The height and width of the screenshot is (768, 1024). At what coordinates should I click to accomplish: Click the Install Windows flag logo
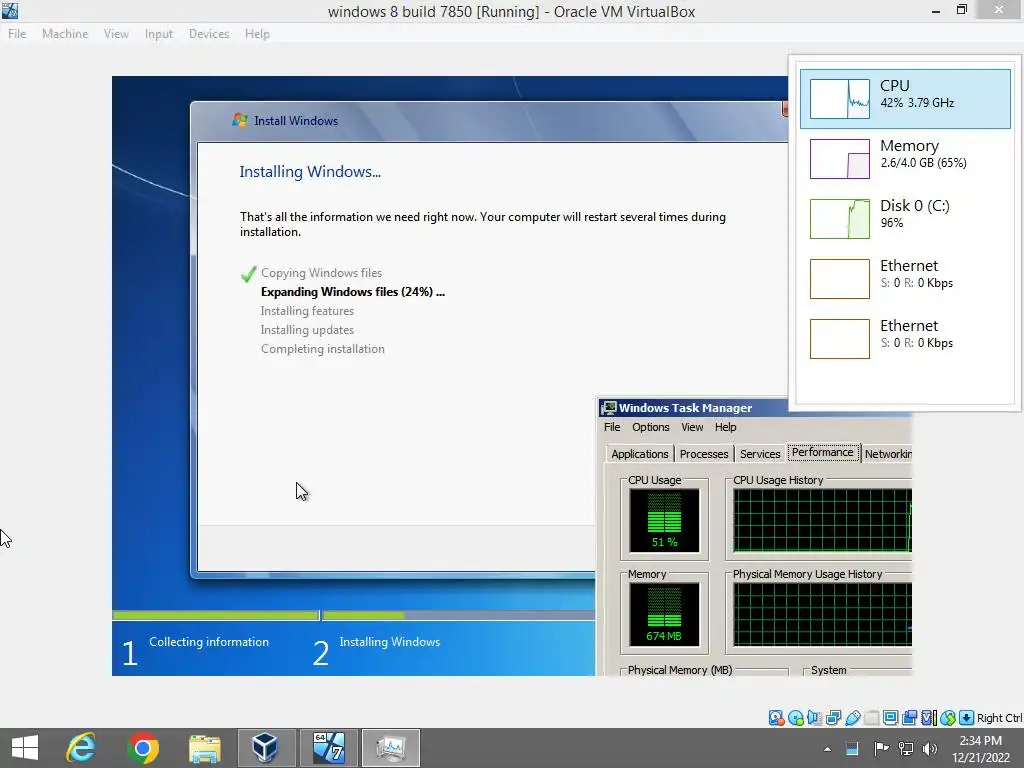tap(240, 120)
